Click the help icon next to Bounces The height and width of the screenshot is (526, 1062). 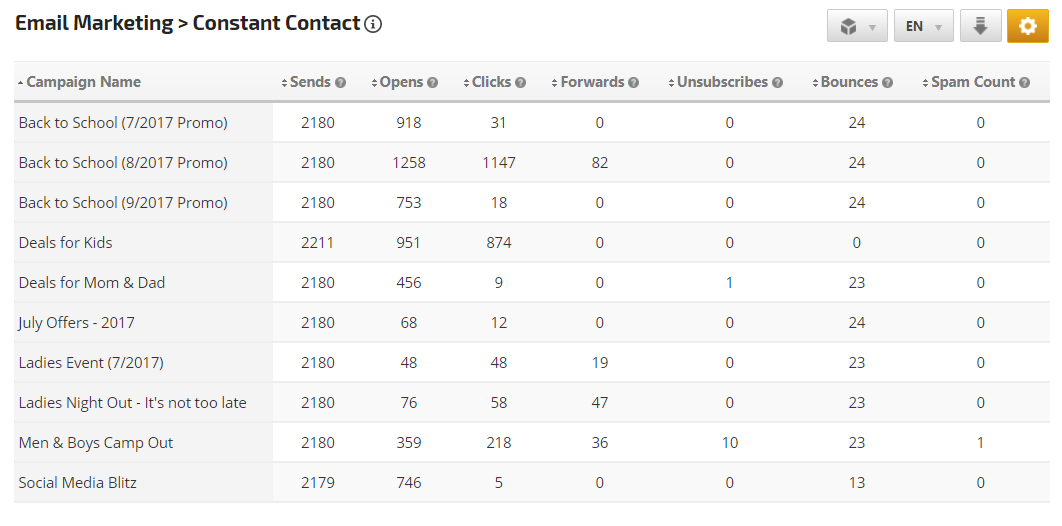click(x=888, y=83)
